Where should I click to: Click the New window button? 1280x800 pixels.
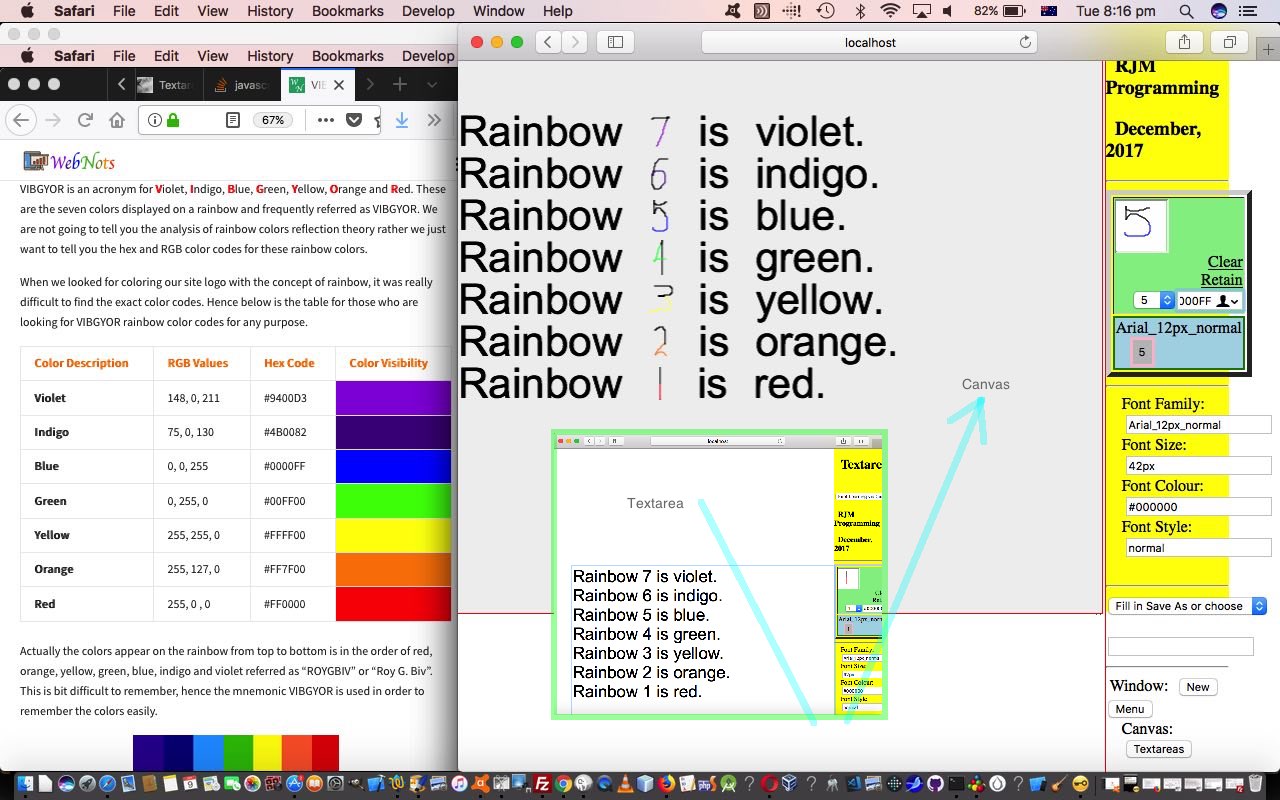pyautogui.click(x=1197, y=687)
